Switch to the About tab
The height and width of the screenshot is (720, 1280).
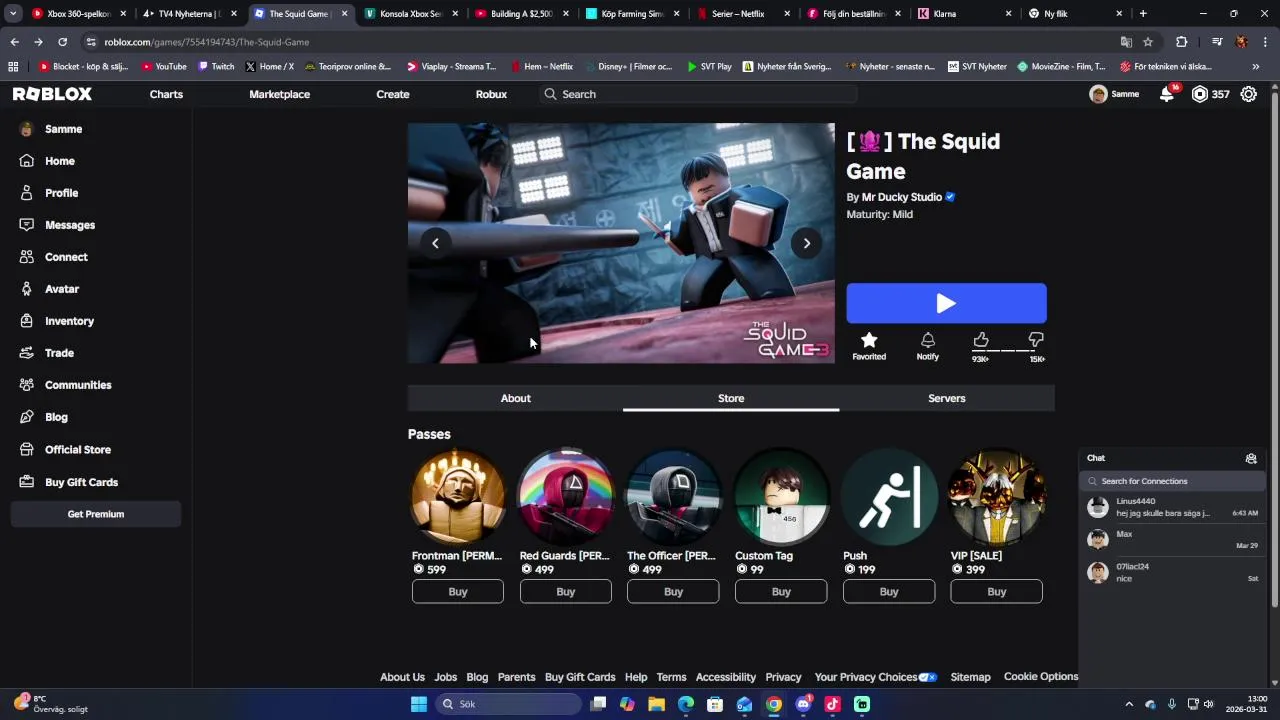click(515, 398)
